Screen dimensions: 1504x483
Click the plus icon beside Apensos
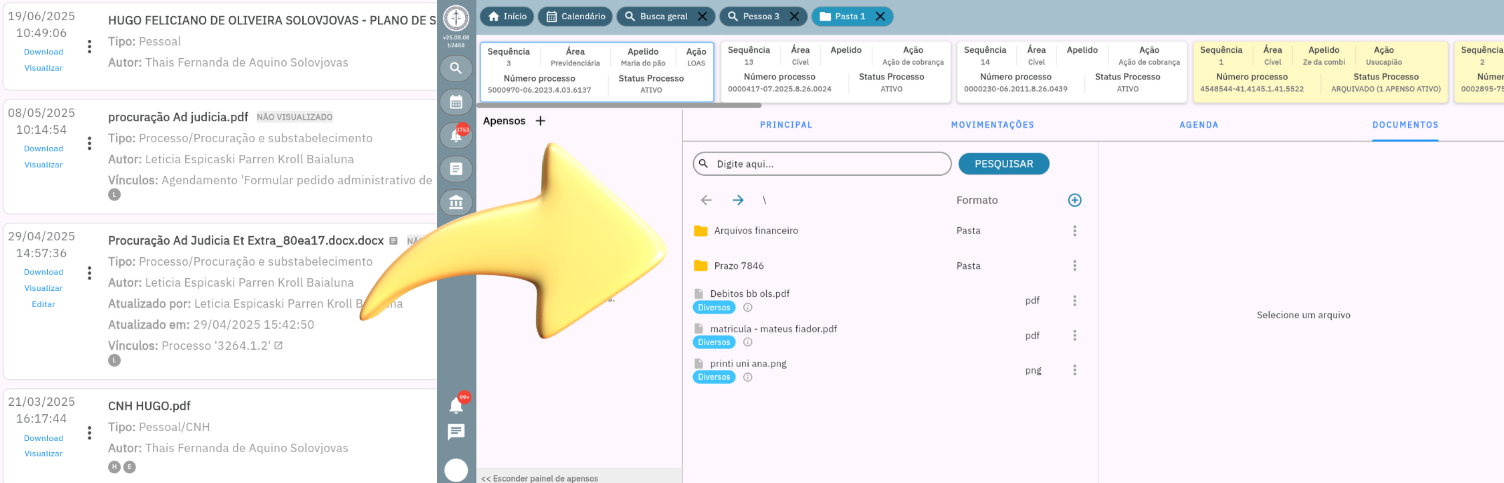click(x=541, y=121)
